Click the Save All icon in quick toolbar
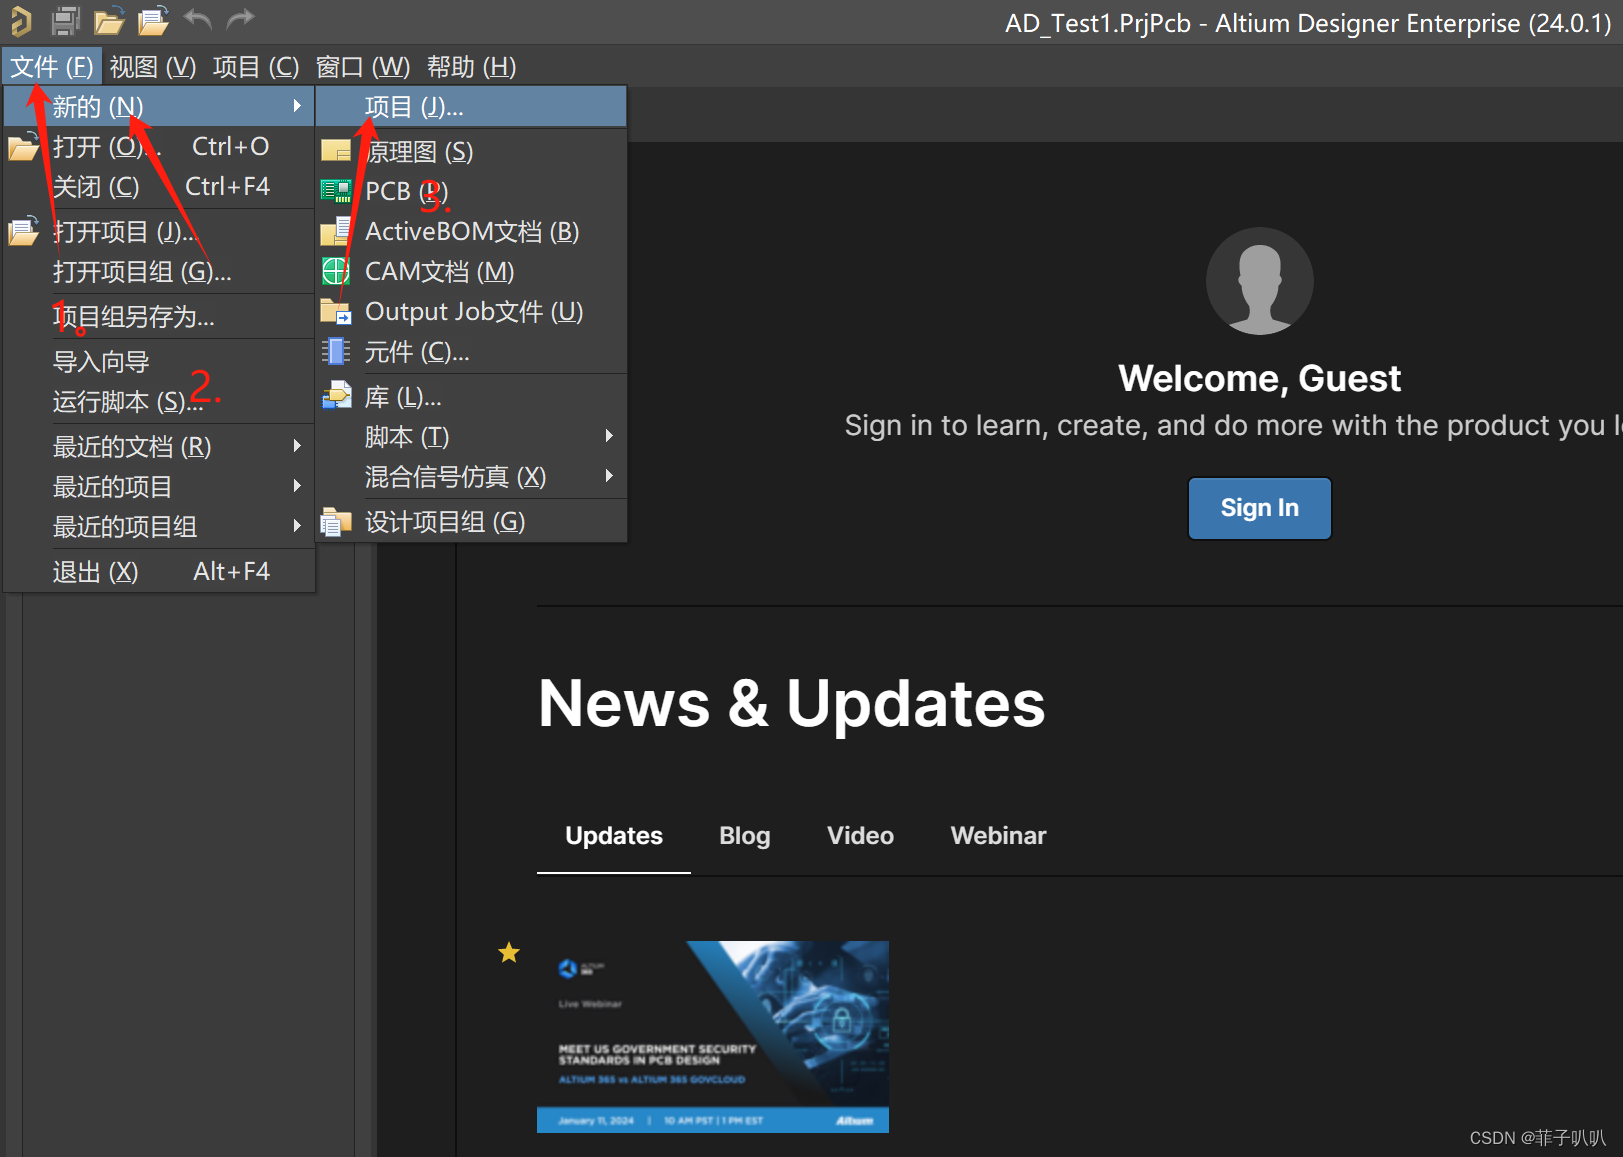 click(x=65, y=20)
